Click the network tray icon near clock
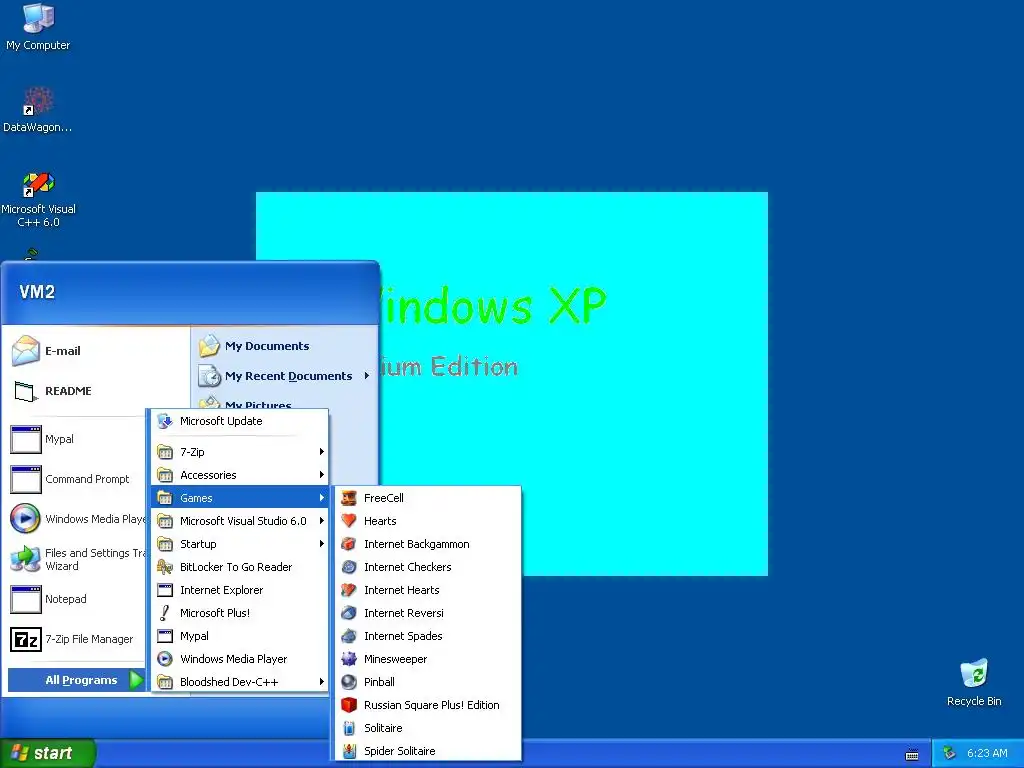Screen dimensions: 1024x768 pyautogui.click(x=950, y=753)
